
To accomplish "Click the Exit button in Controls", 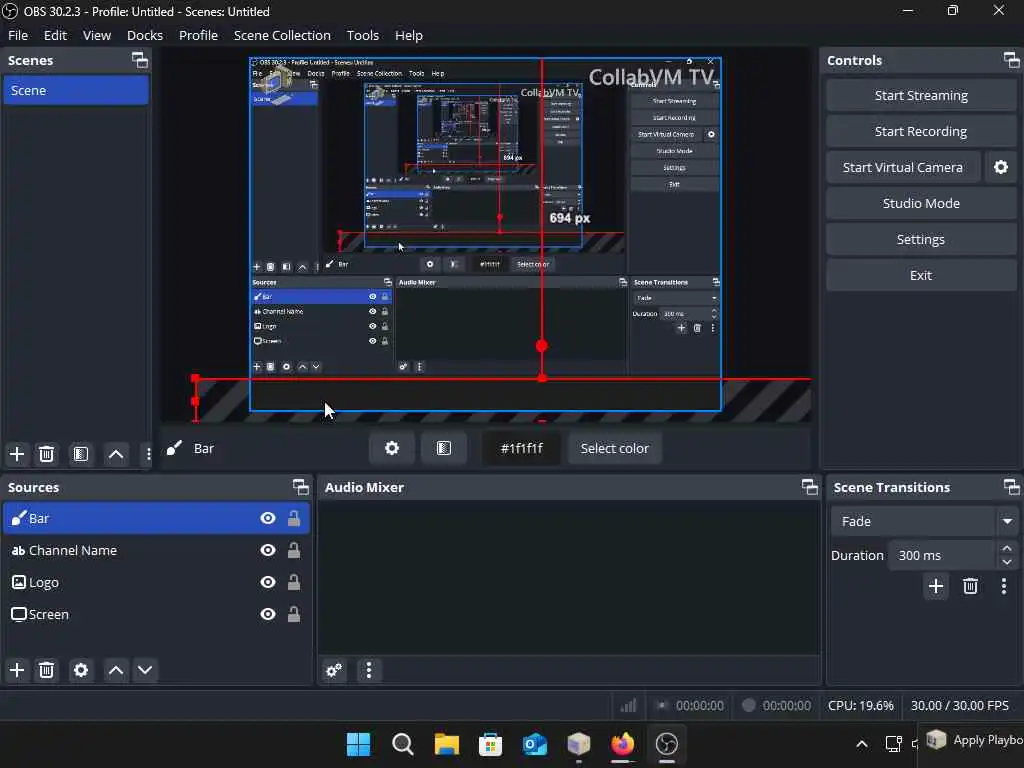I will (x=921, y=275).
